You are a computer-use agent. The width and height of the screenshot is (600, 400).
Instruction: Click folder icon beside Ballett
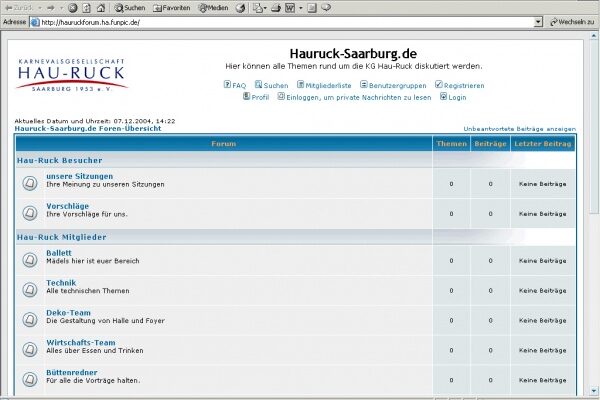click(x=29, y=260)
